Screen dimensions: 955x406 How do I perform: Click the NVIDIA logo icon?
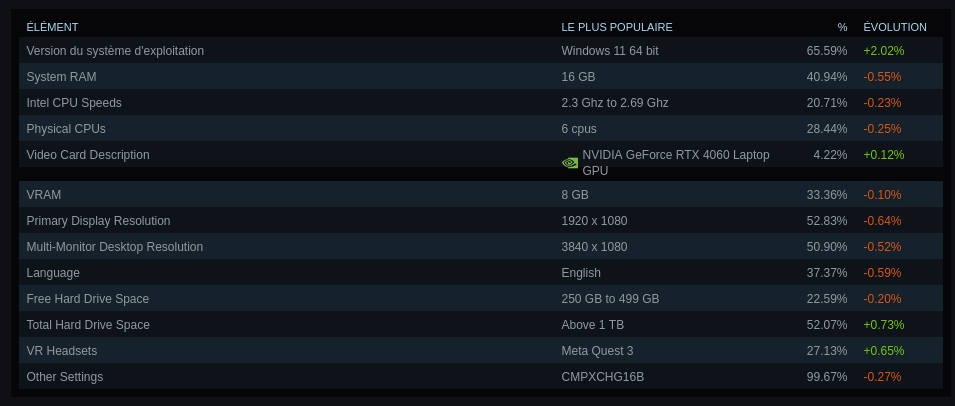pos(570,163)
